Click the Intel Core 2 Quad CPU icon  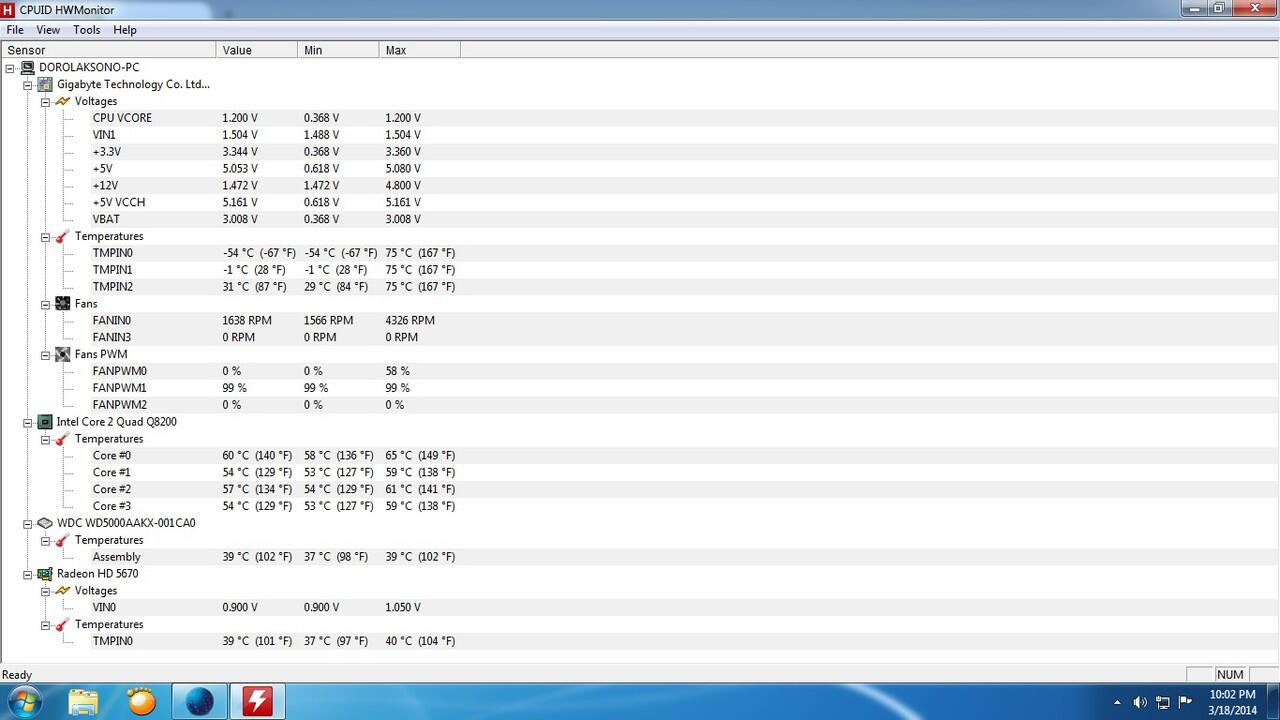tap(45, 422)
